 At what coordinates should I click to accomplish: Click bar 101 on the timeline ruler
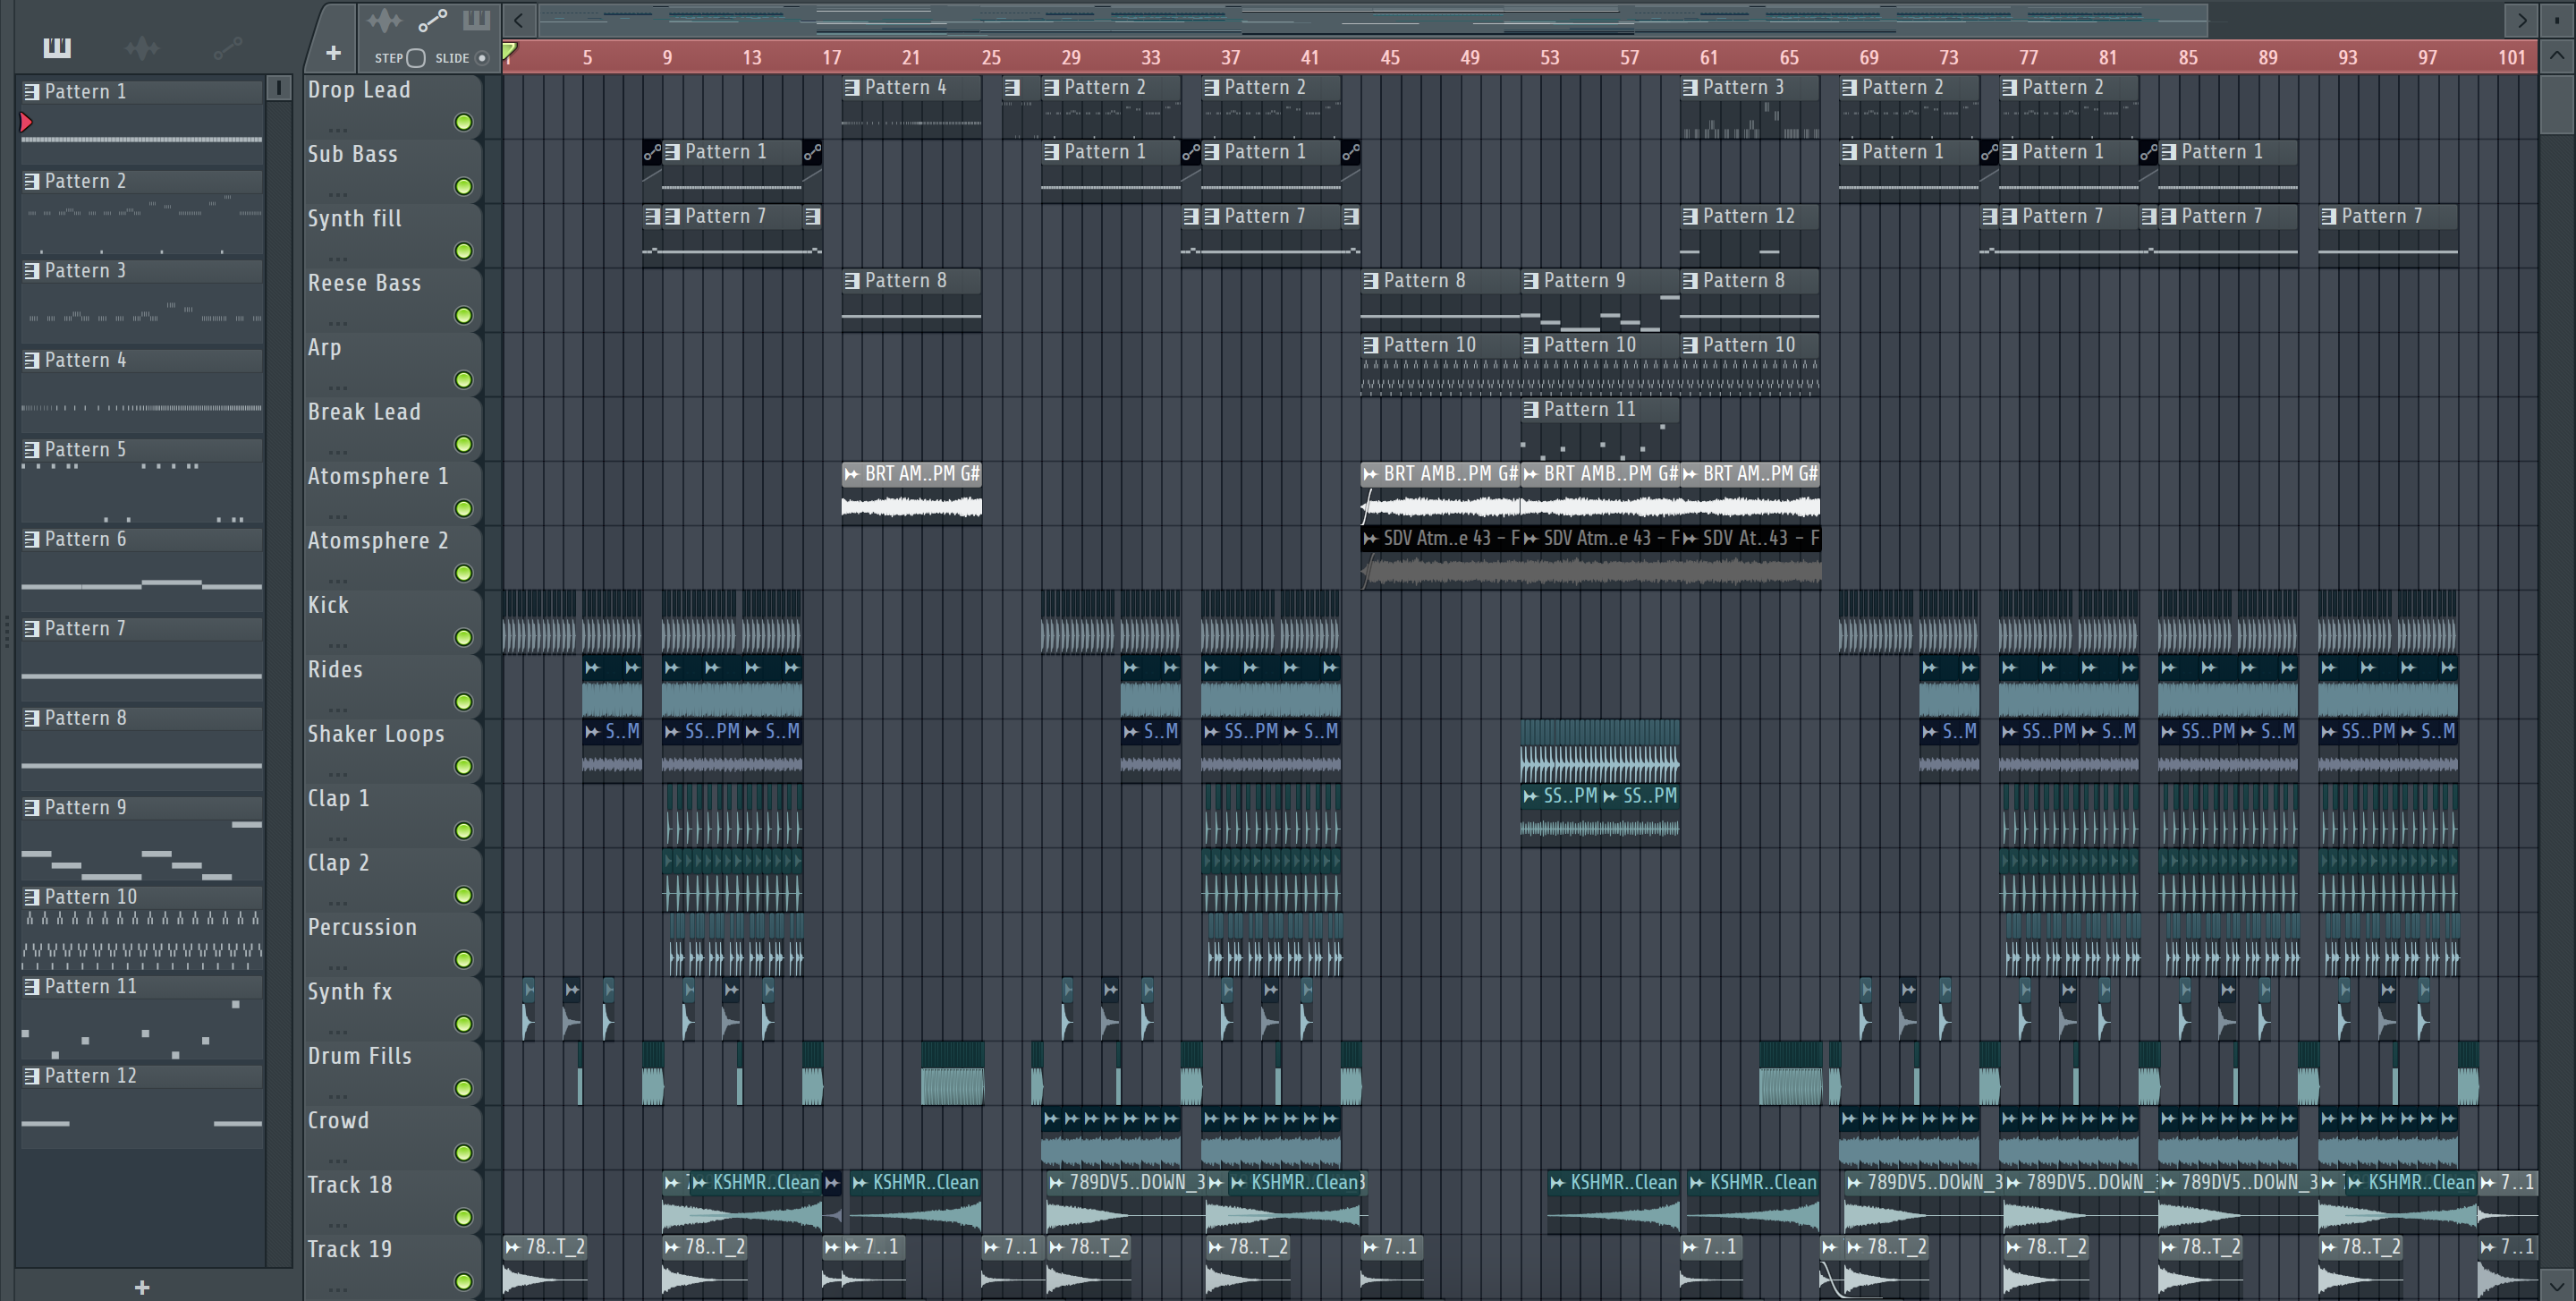click(2512, 58)
